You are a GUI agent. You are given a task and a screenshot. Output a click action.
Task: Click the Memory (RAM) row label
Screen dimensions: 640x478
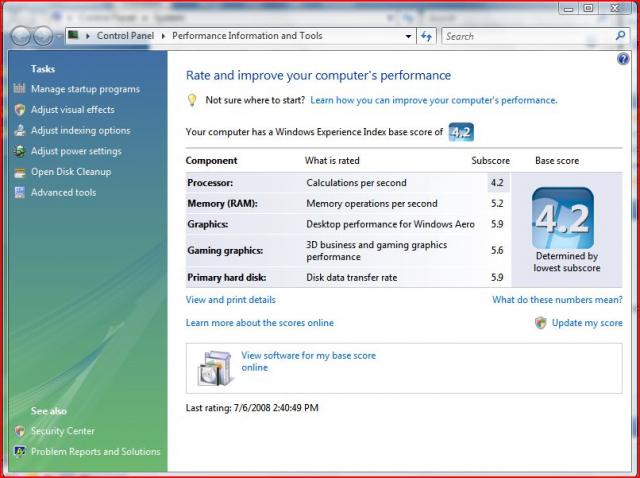222,203
